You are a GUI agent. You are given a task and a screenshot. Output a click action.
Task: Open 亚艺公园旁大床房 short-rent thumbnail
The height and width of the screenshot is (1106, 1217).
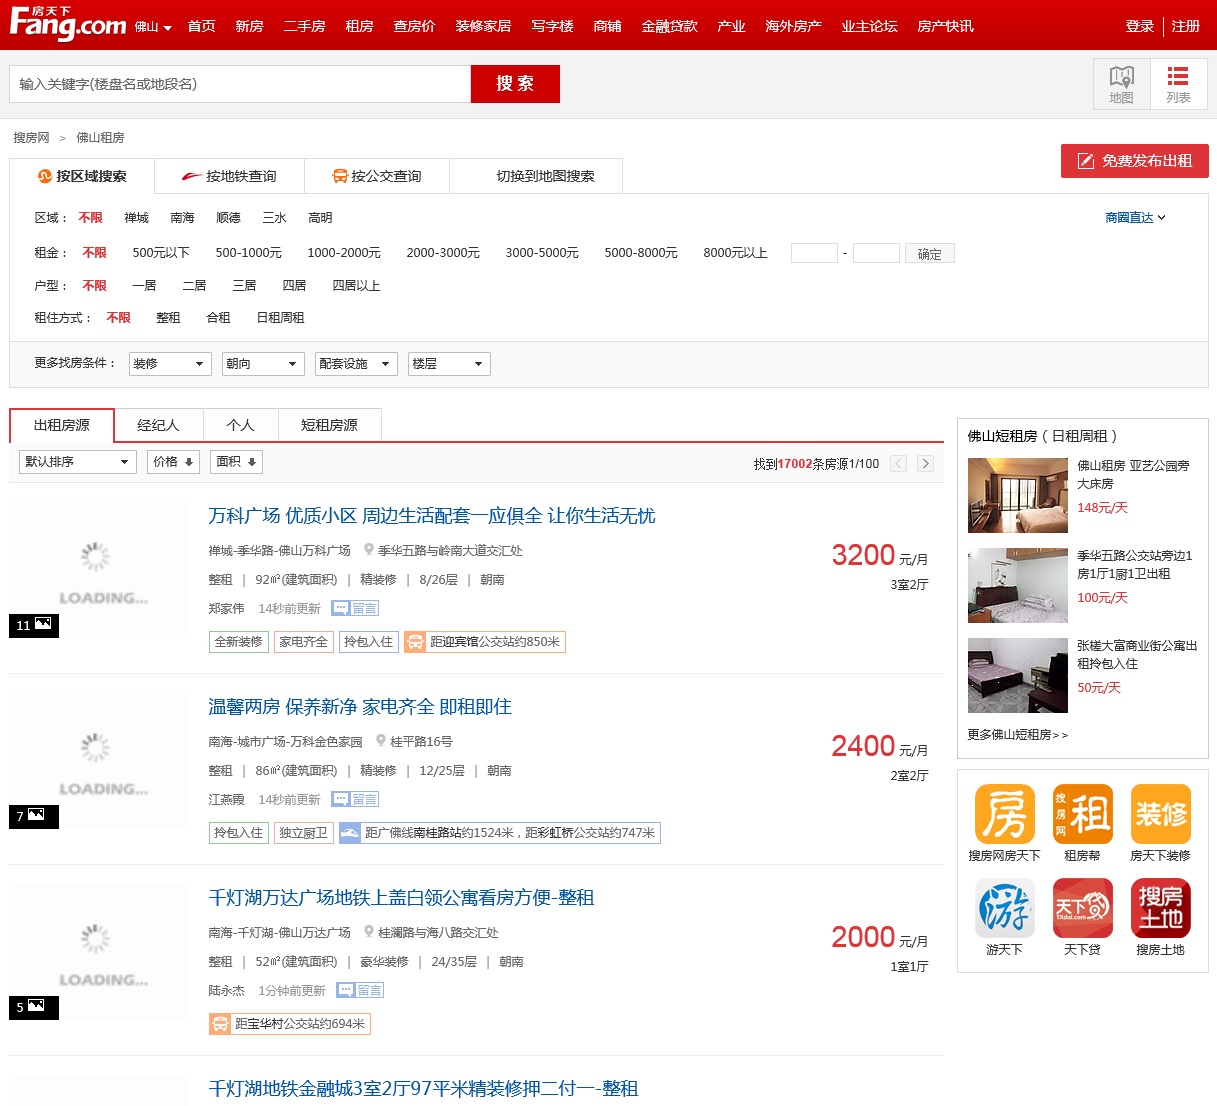pos(1018,495)
